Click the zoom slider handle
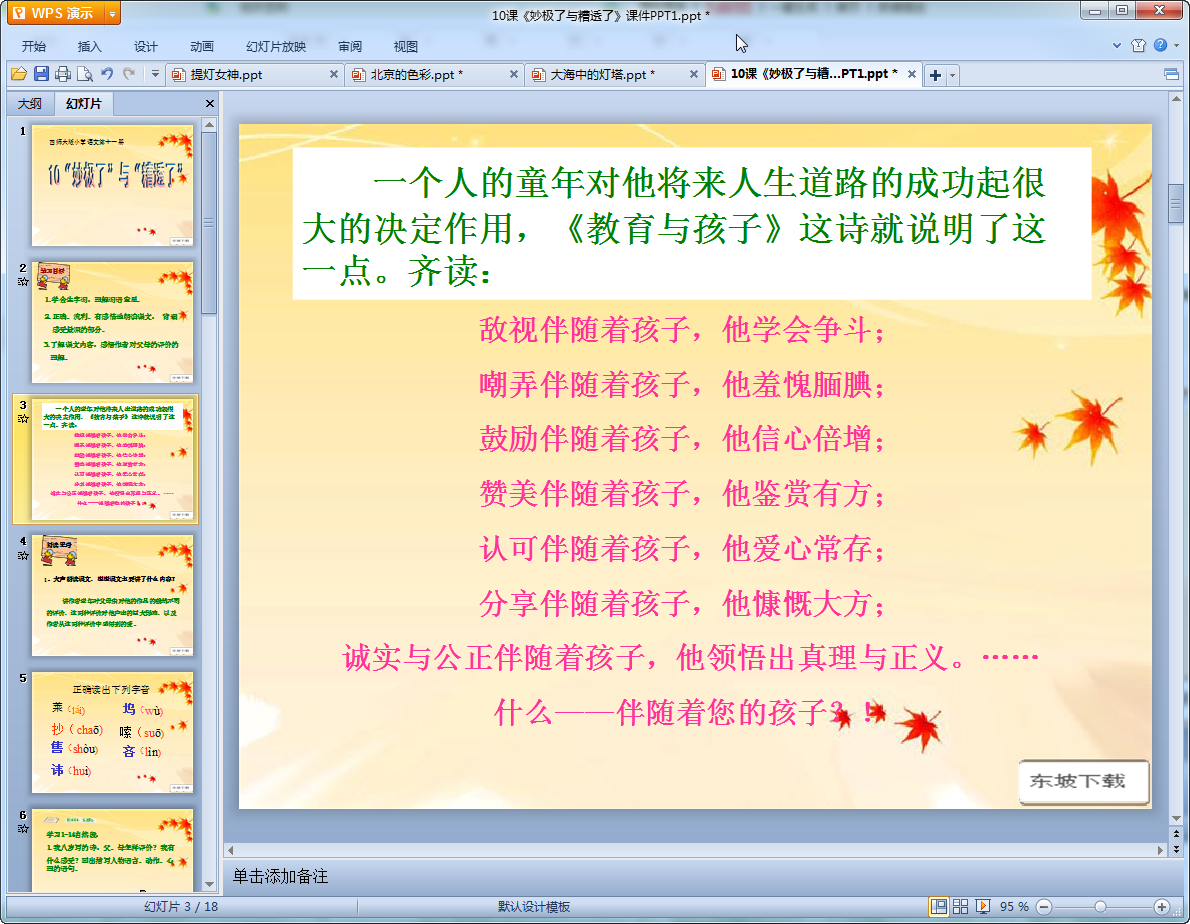The image size is (1190, 924). 1100,906
